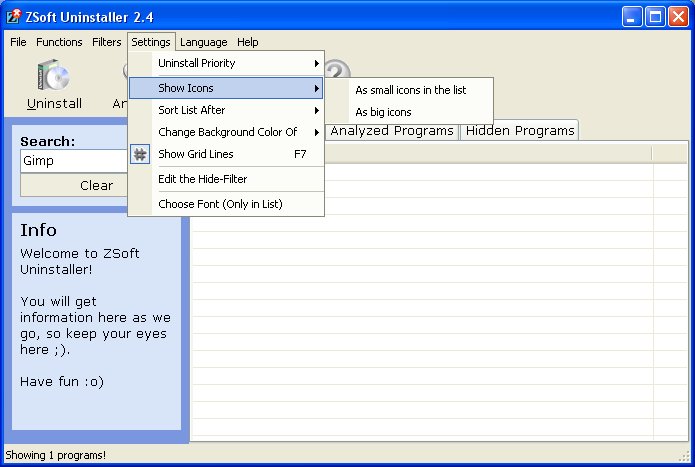Open the Language menu
Image resolution: width=695 pixels, height=467 pixels.
[x=203, y=42]
